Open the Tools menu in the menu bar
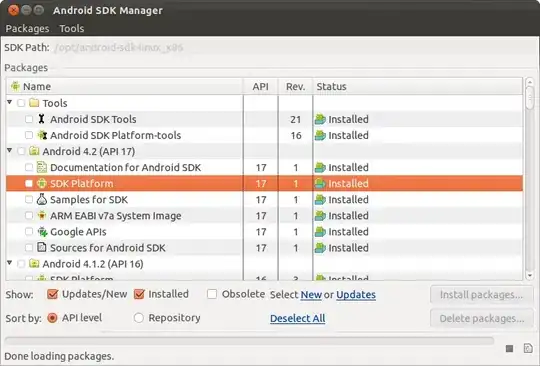540x366 pixels. pyautogui.click(x=72, y=28)
